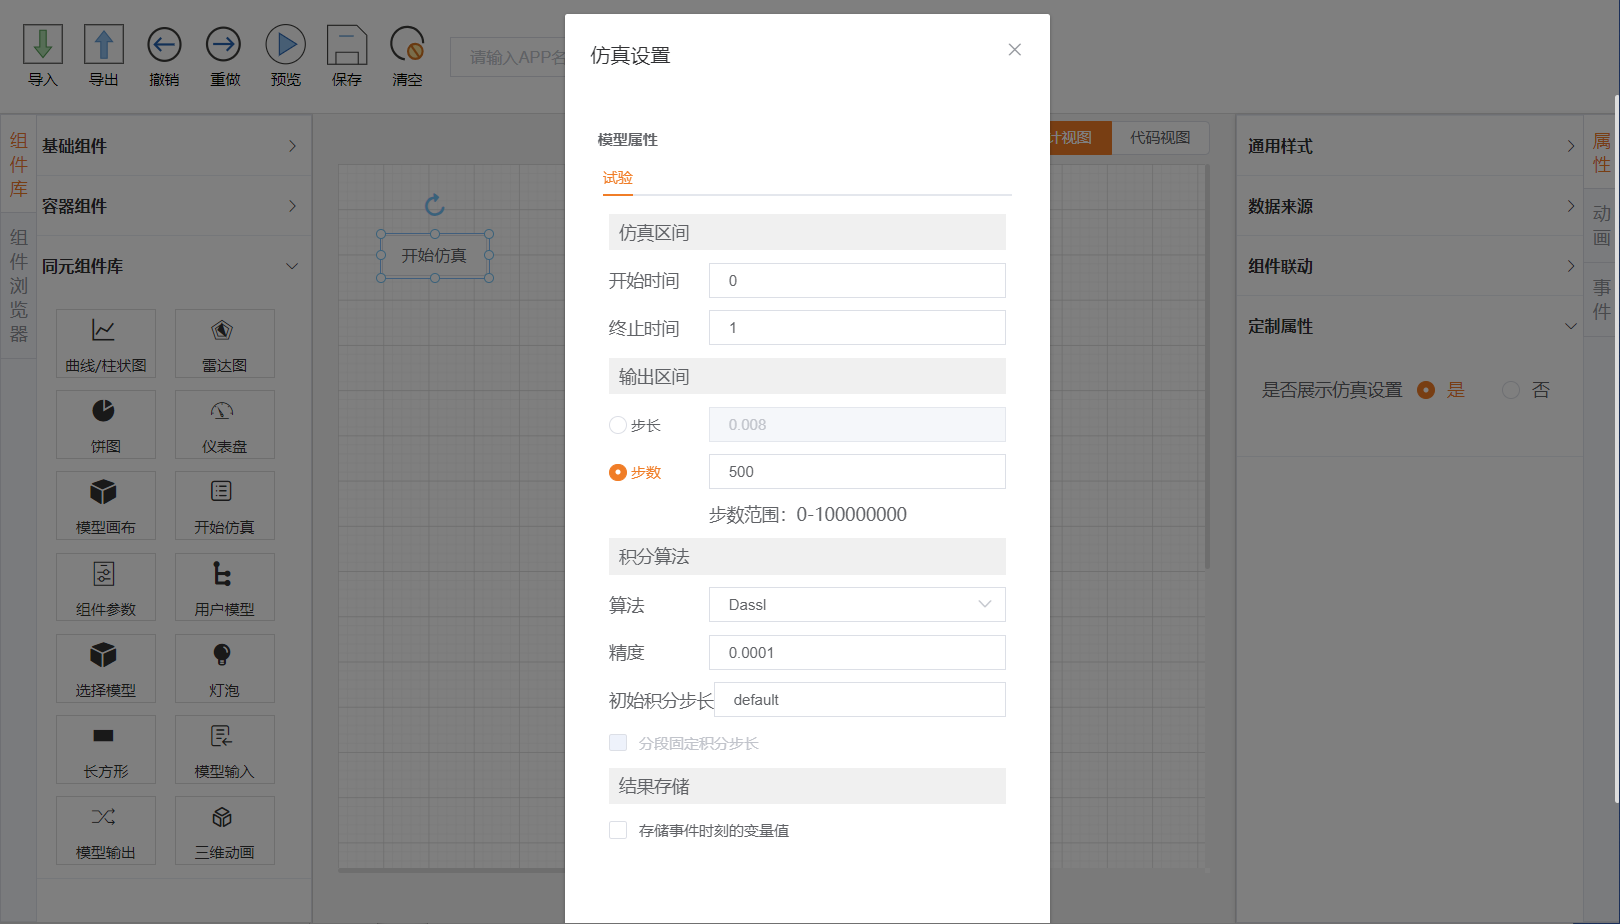Select the 选择模型 component
The height and width of the screenshot is (924, 1620).
coord(106,668)
